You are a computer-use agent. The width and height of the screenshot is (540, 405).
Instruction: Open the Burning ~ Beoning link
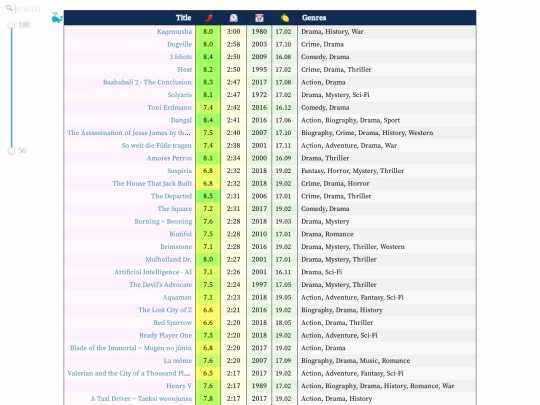tap(163, 221)
